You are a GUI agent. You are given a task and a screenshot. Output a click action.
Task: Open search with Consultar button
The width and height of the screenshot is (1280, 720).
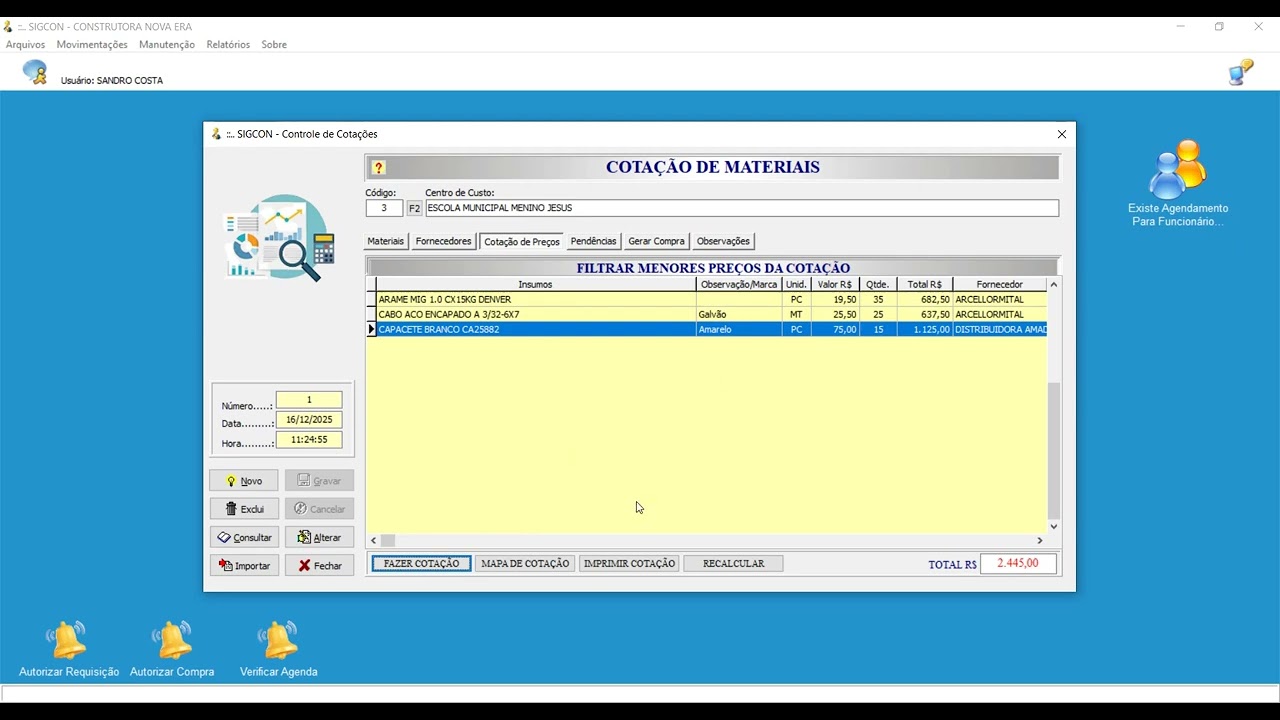(x=244, y=537)
